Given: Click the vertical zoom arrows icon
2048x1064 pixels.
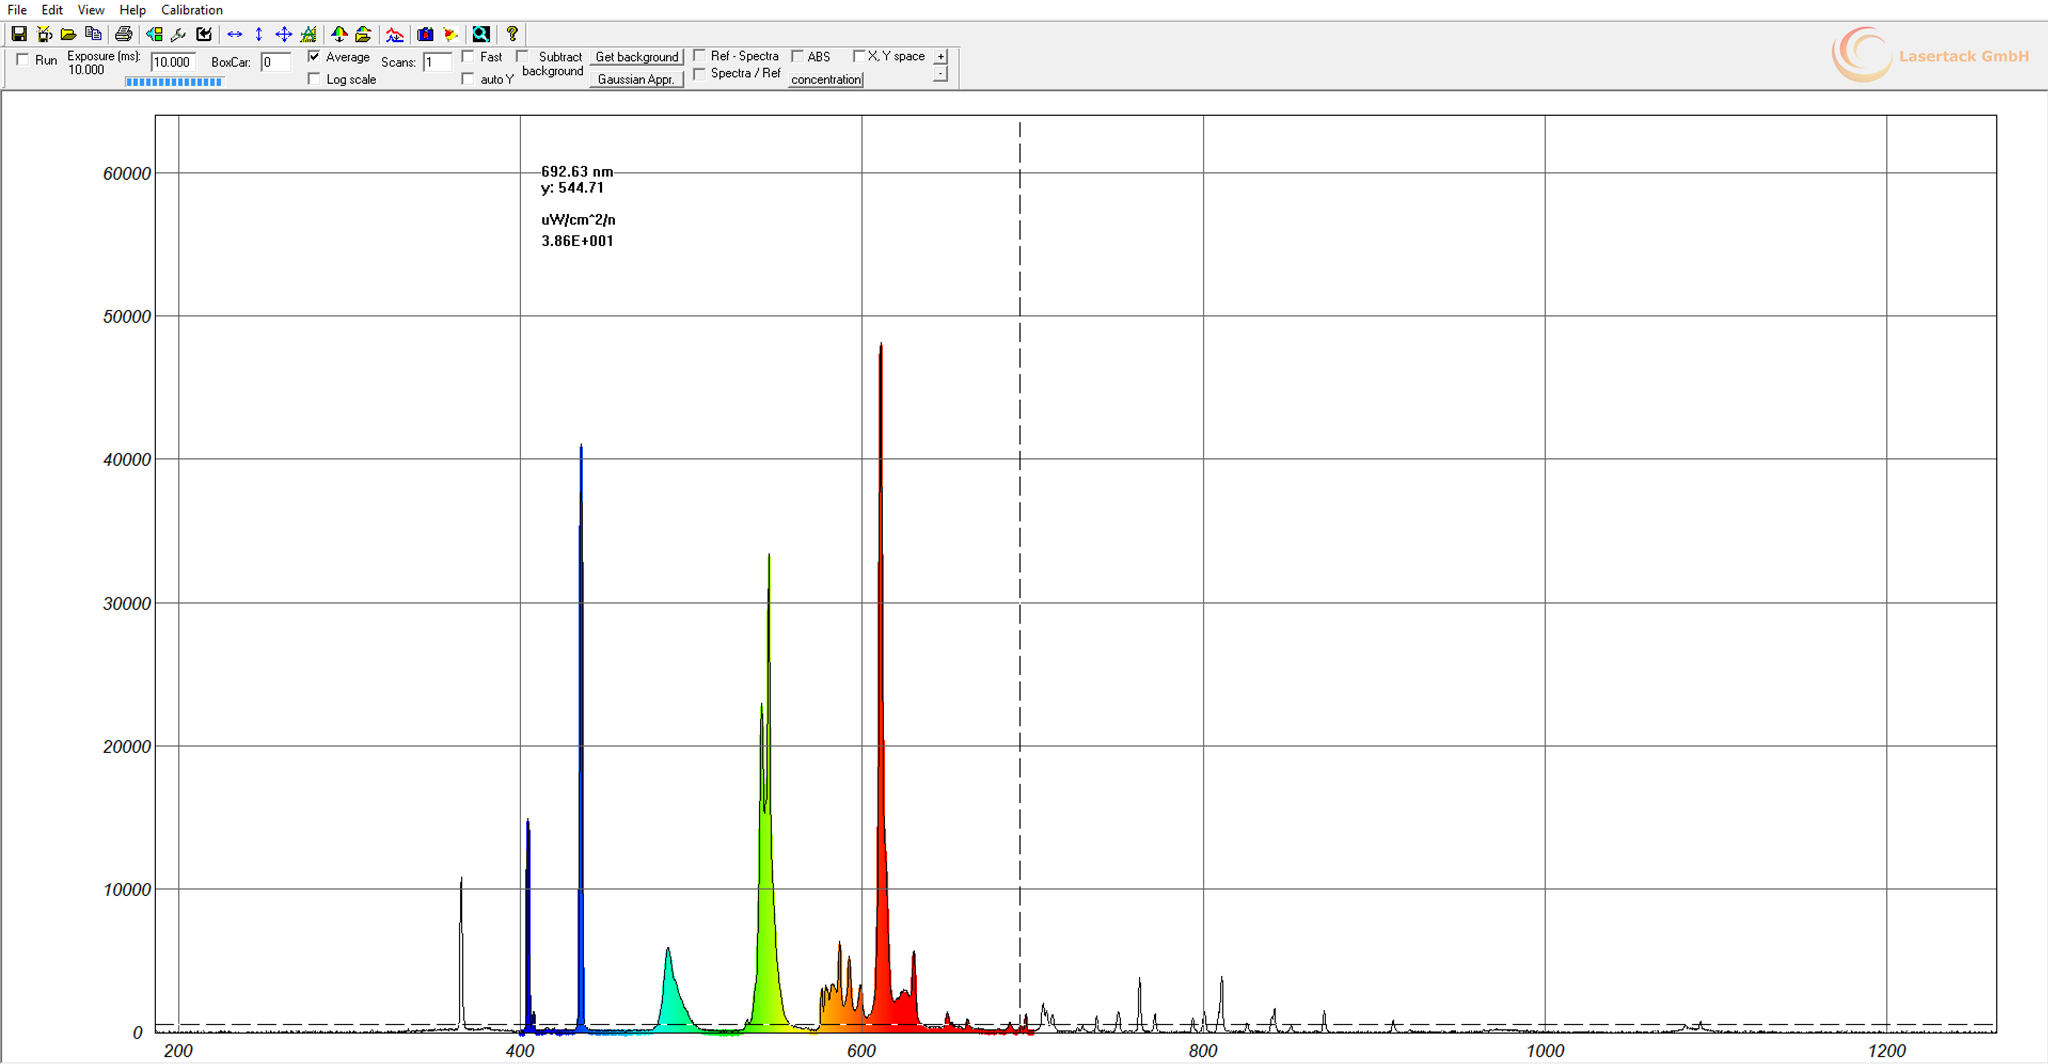Looking at the screenshot, I should [x=259, y=34].
